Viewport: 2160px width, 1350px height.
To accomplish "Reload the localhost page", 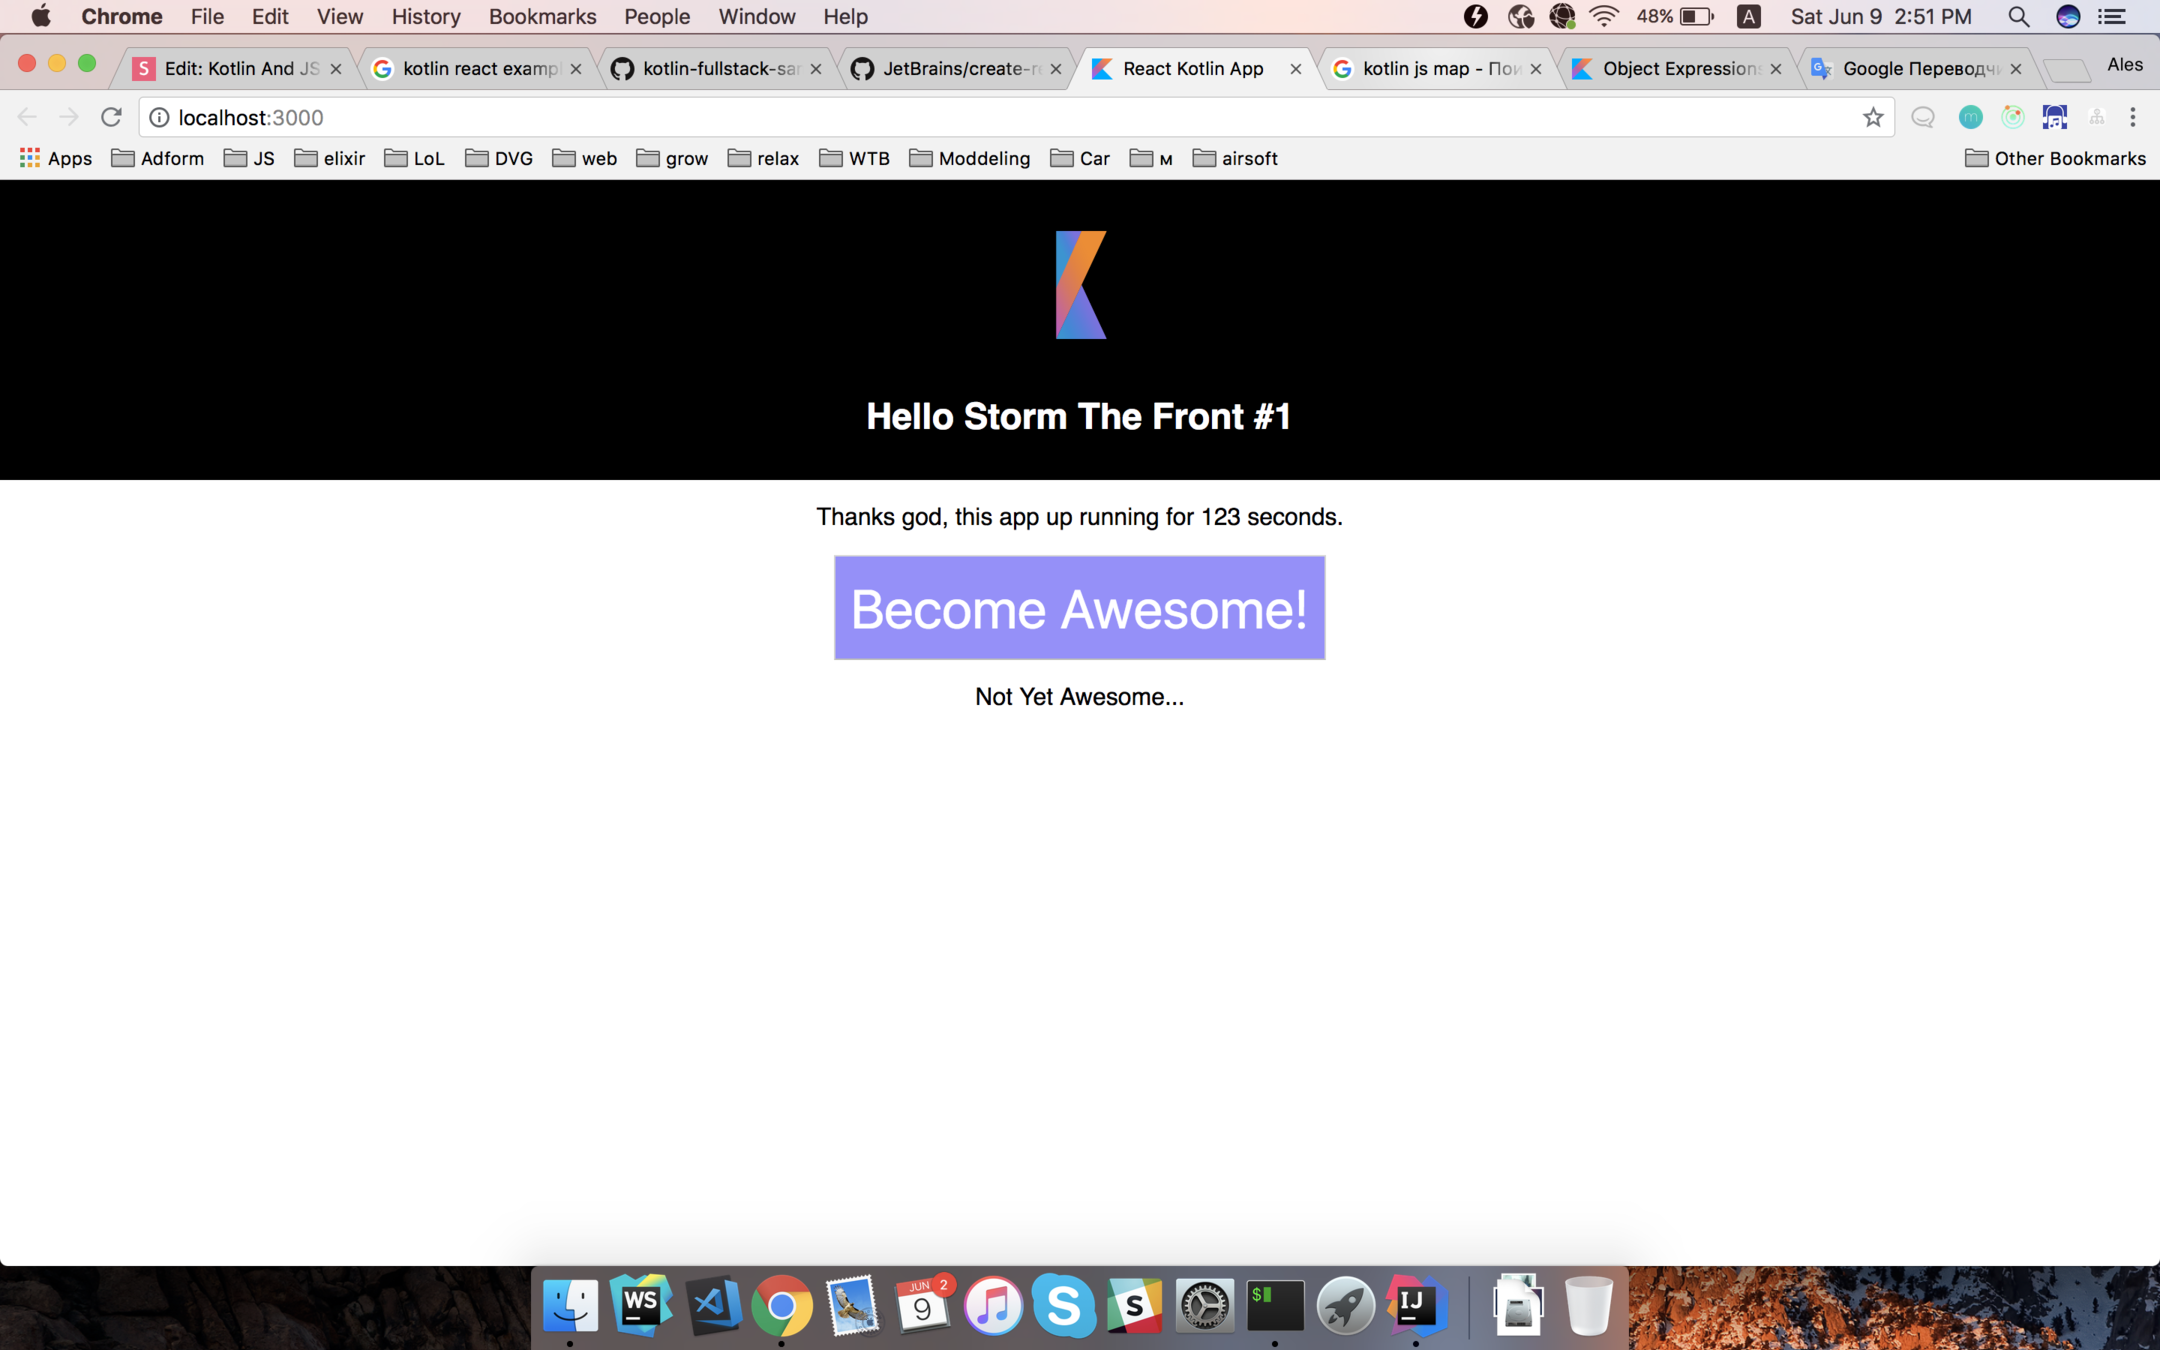I will pos(111,117).
